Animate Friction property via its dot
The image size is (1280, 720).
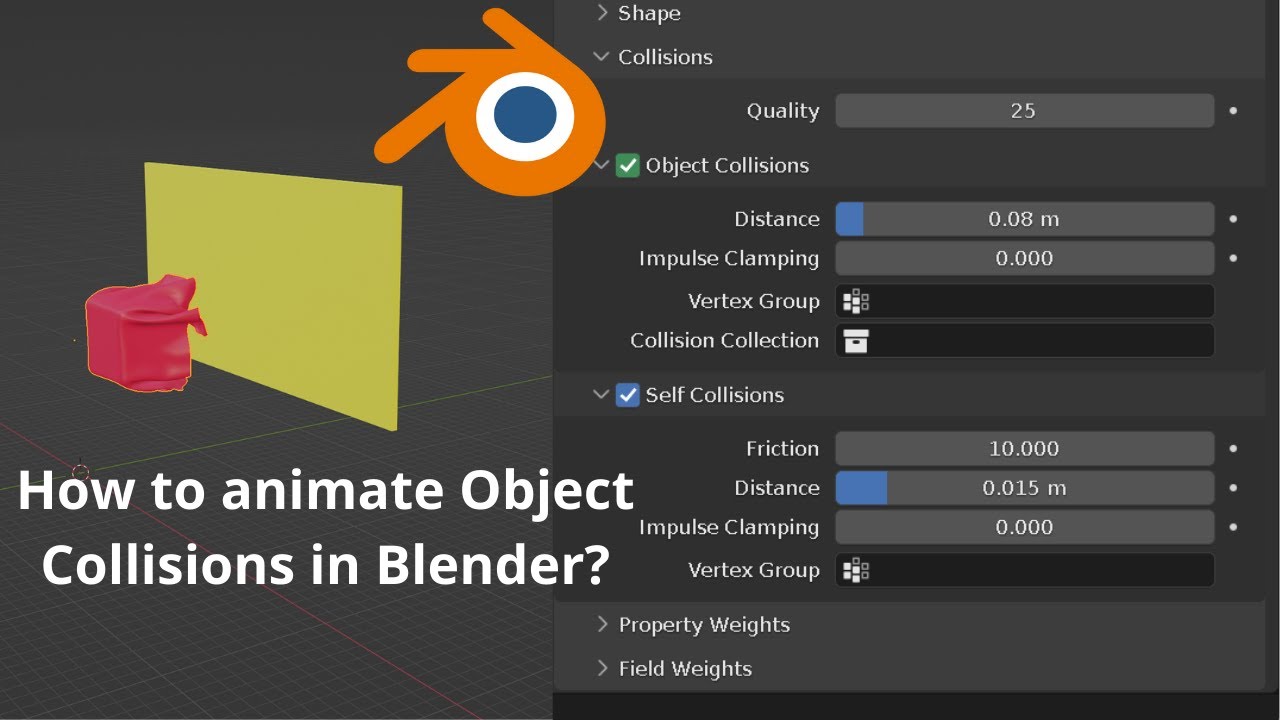click(x=1233, y=448)
